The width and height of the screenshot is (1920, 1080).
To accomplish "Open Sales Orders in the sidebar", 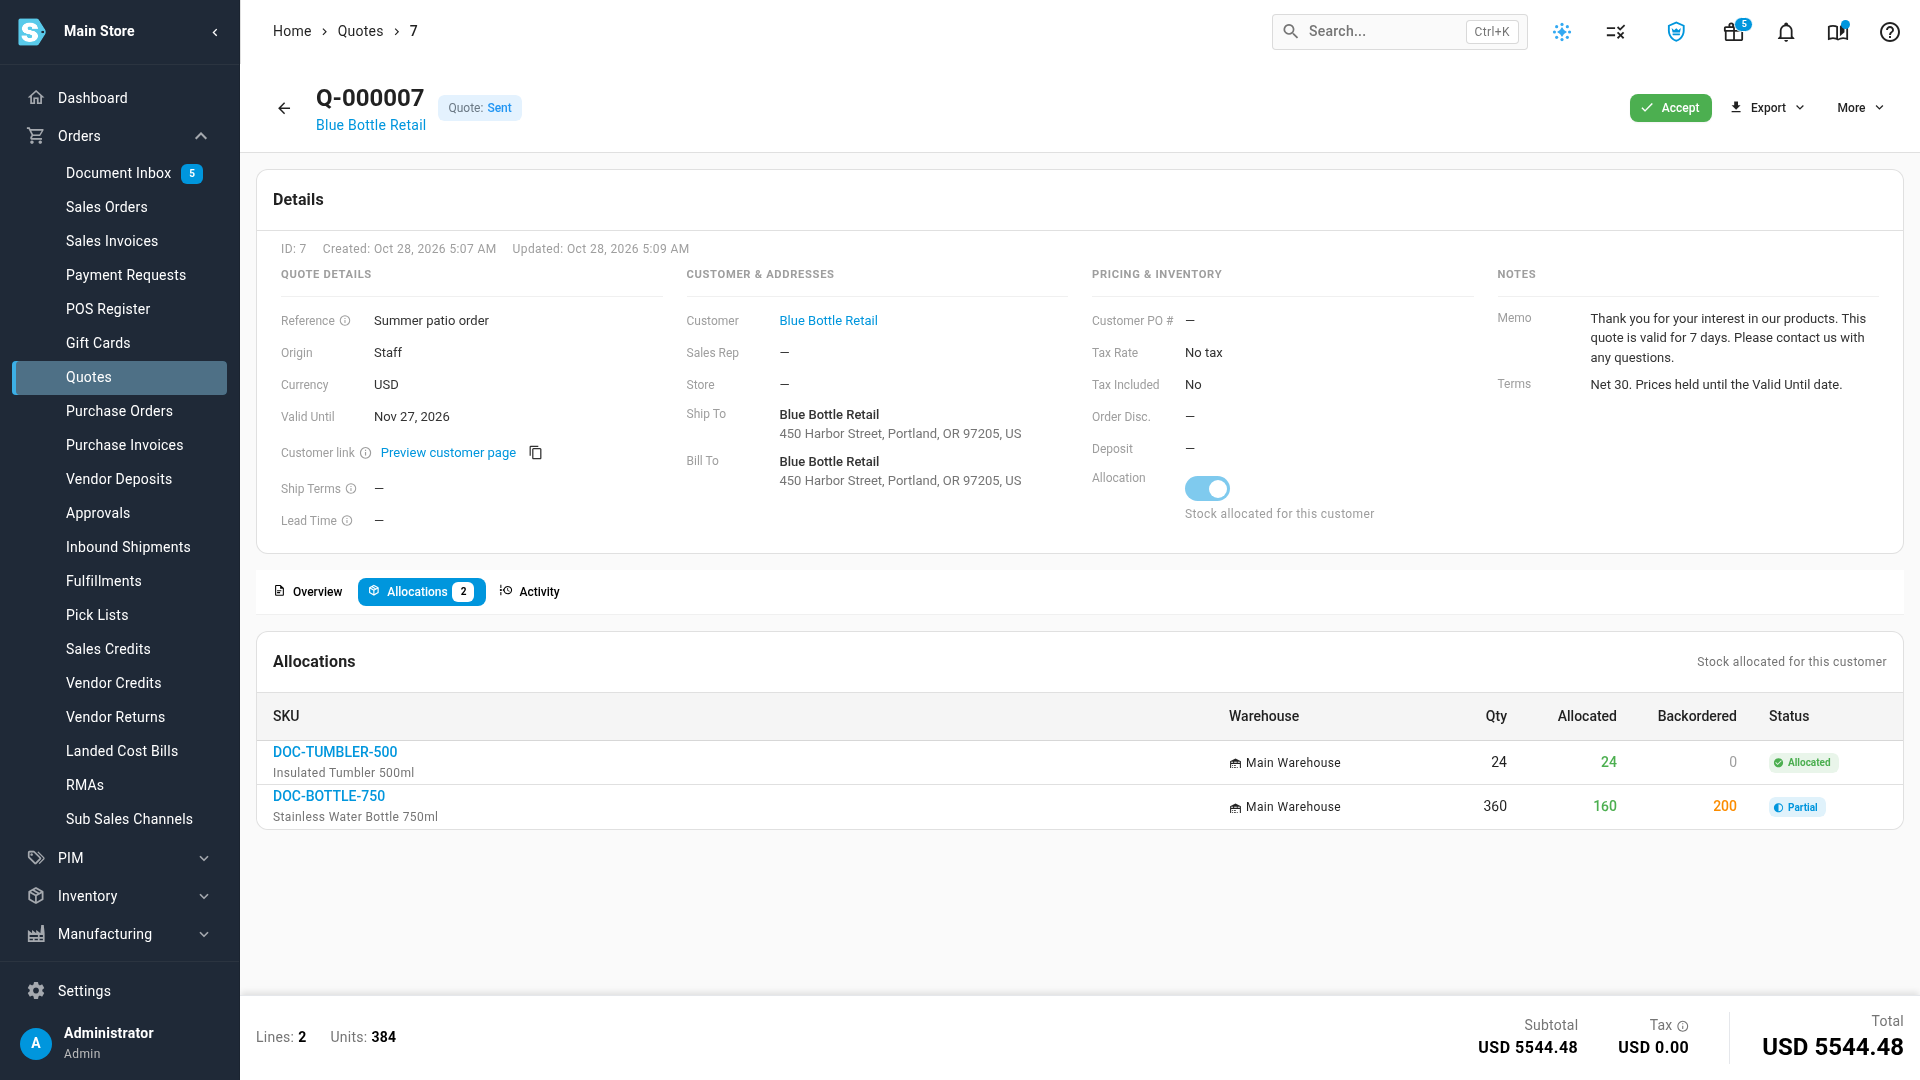I will [107, 207].
